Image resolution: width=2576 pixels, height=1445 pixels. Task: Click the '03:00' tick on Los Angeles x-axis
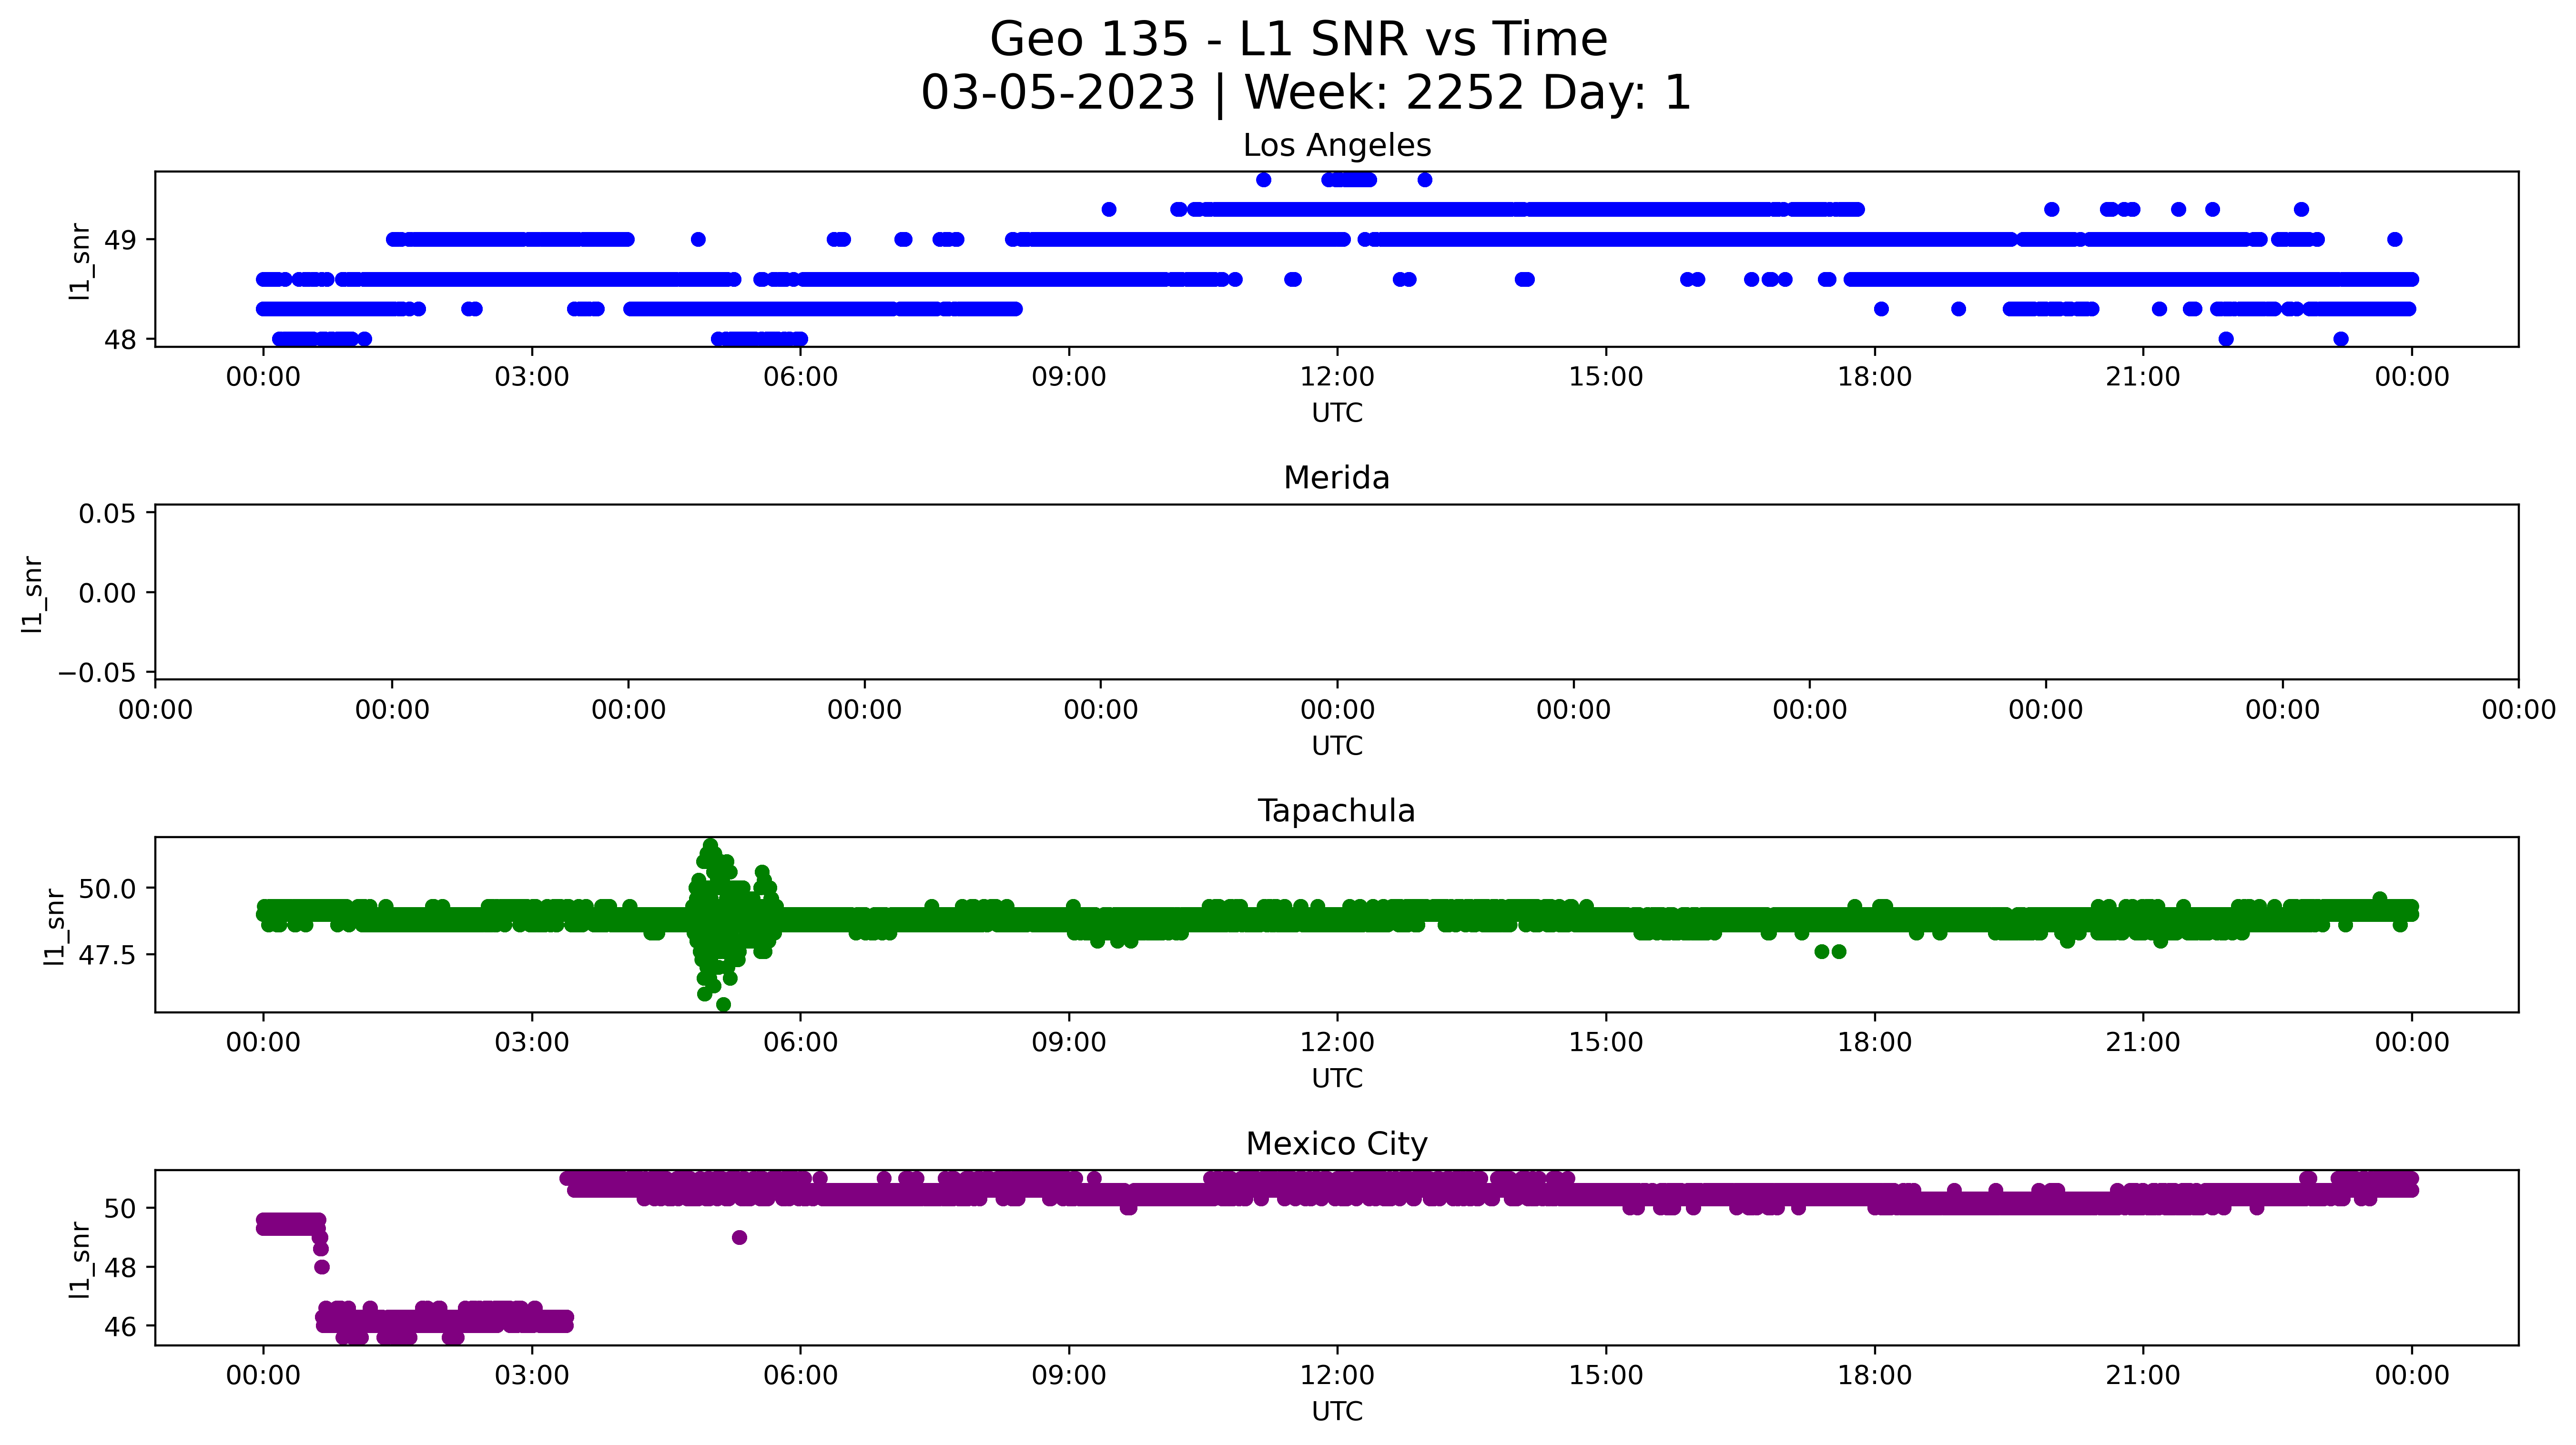532,377
